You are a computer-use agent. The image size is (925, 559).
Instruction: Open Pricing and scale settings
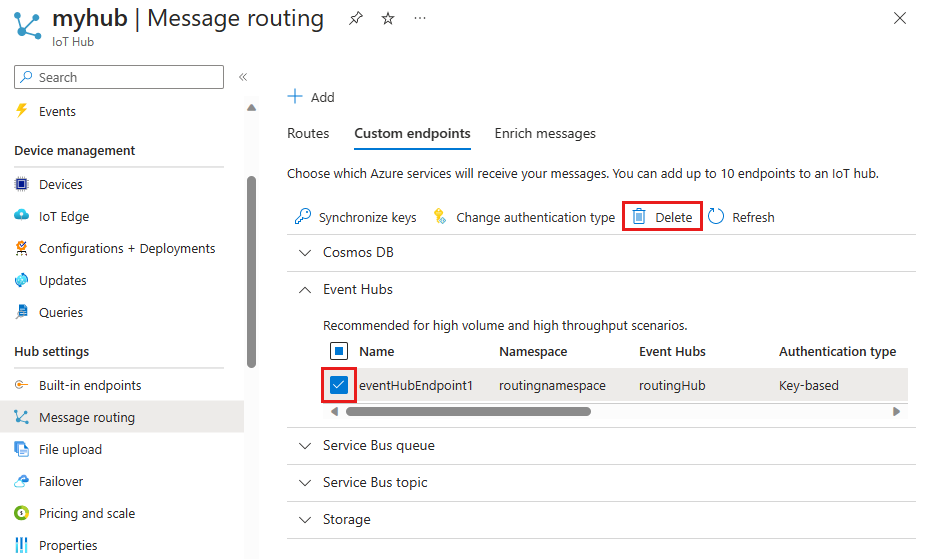tap(86, 513)
